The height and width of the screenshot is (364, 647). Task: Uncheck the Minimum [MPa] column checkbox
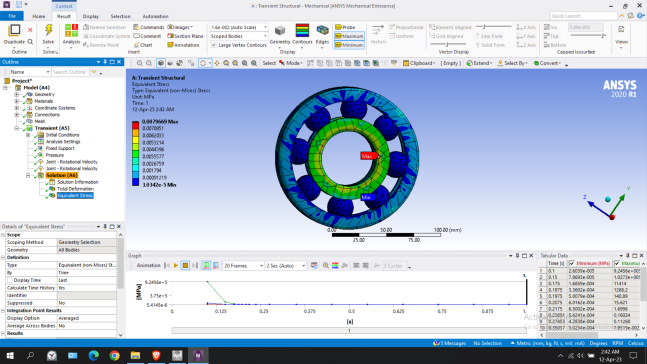[571, 263]
